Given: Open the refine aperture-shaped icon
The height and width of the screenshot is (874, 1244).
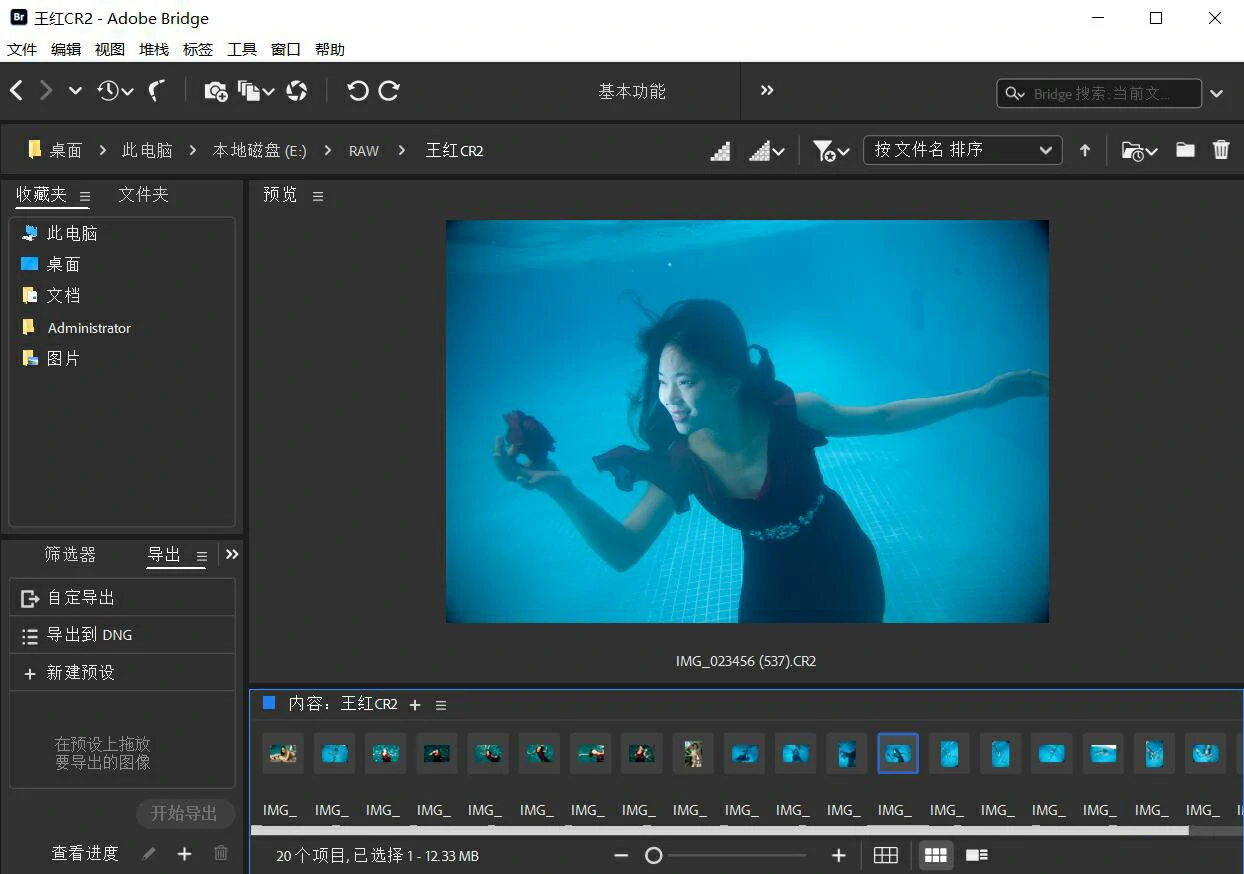Looking at the screenshot, I should (296, 91).
